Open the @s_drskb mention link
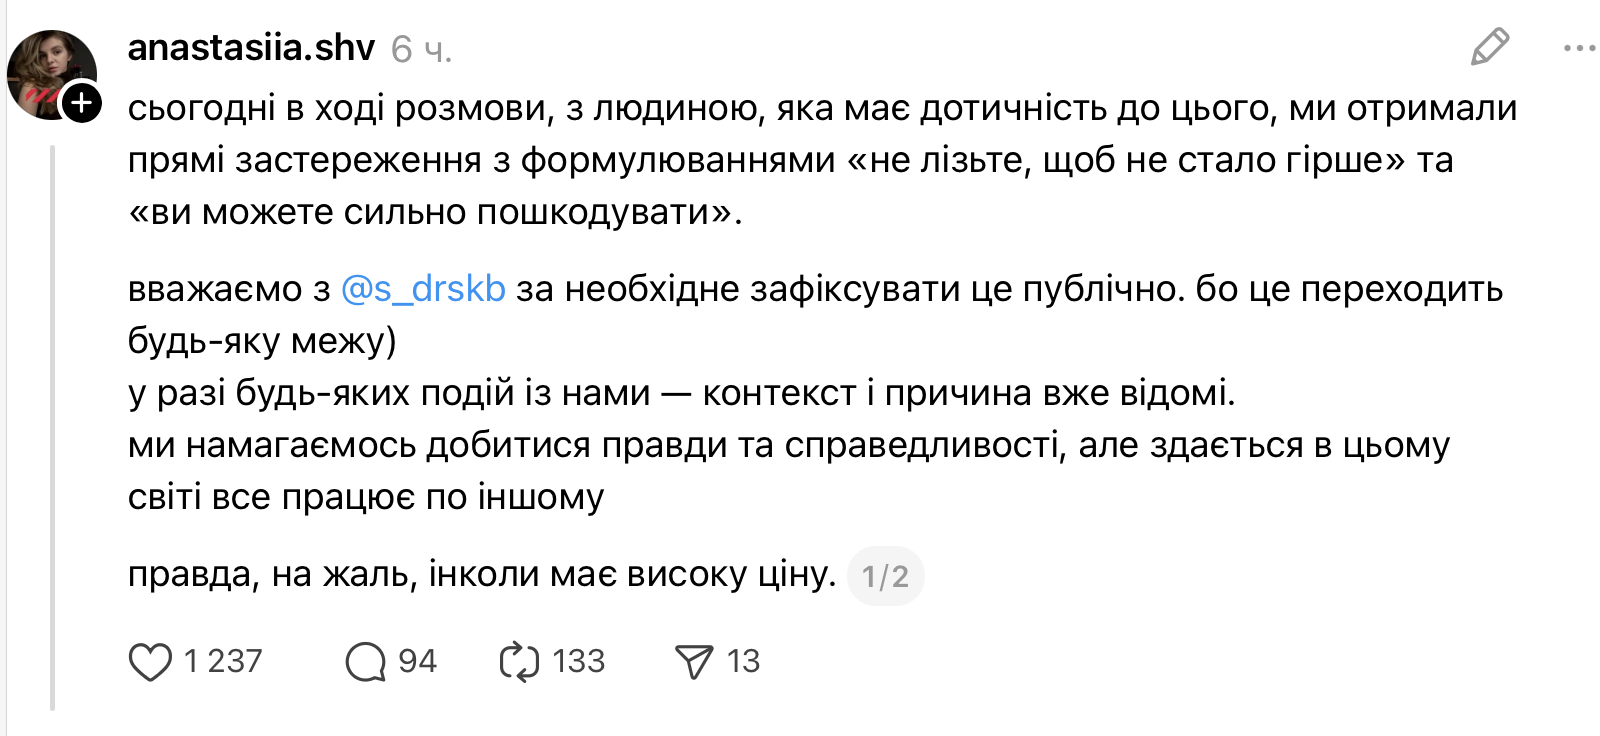Viewport: 1600px width, 736px height. (423, 289)
